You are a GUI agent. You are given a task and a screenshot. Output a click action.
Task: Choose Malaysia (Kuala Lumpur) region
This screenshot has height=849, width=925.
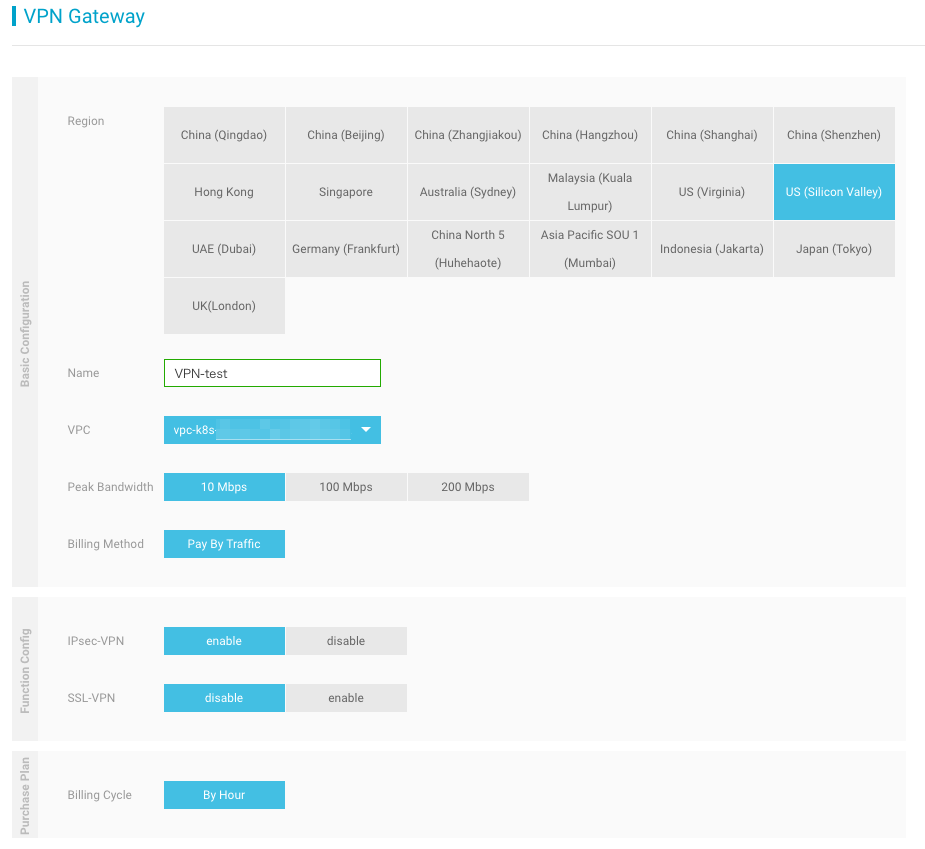click(x=590, y=192)
